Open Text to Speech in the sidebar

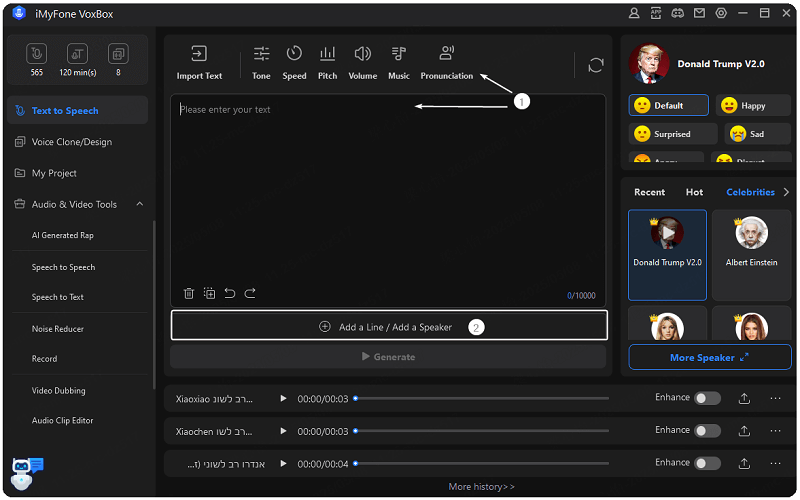78,111
